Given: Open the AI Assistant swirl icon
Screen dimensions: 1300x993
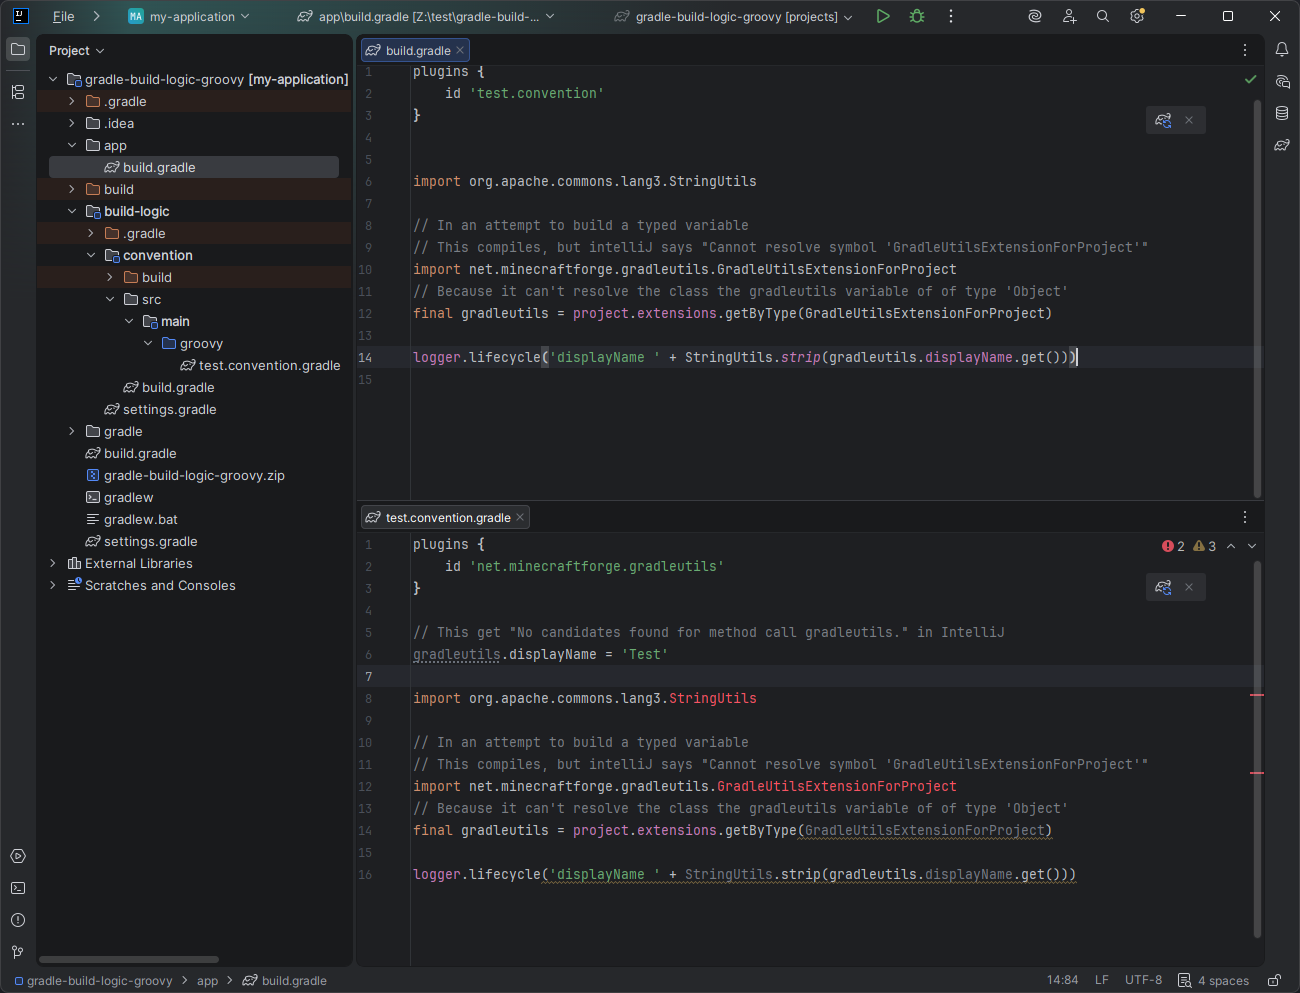Looking at the screenshot, I should pos(1035,16).
